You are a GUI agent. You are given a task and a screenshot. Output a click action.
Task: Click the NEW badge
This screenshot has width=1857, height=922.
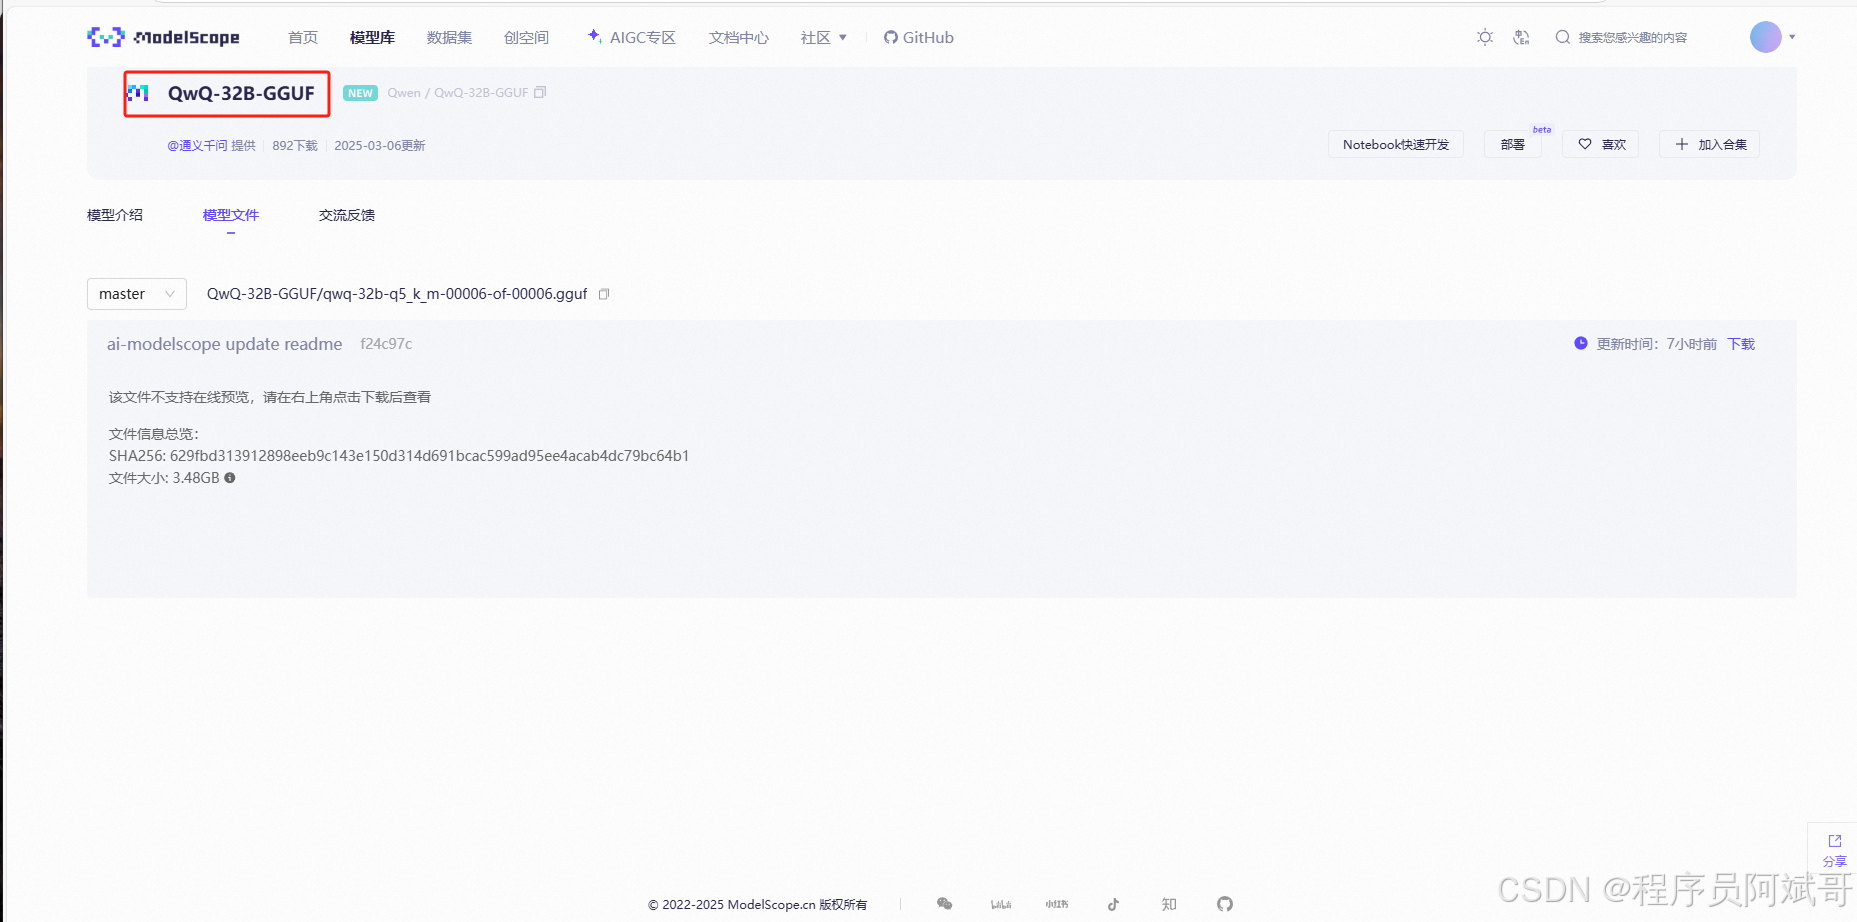[x=360, y=93]
